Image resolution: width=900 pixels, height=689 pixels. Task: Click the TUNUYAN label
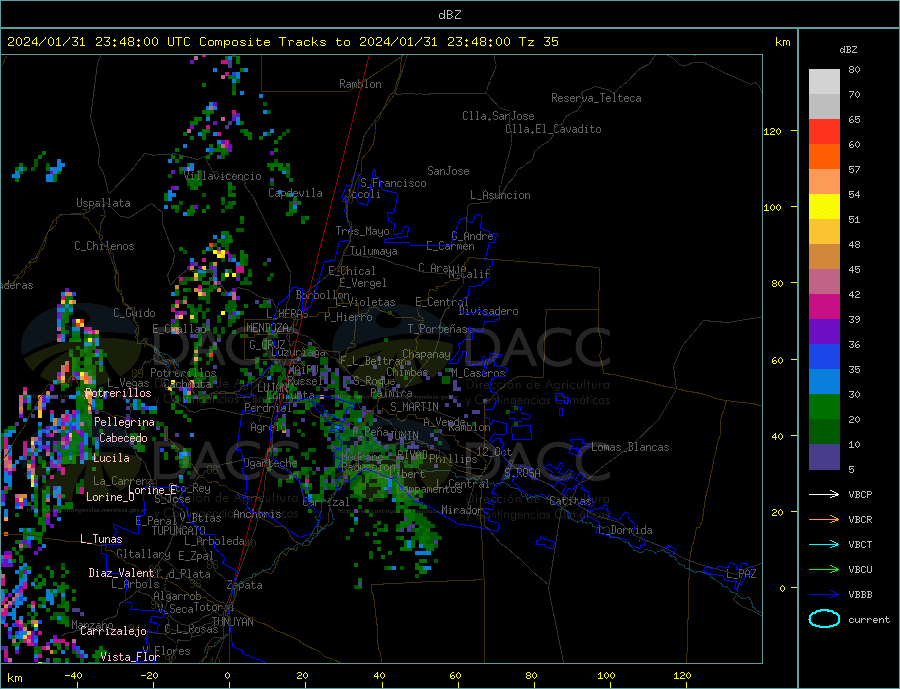(232, 622)
